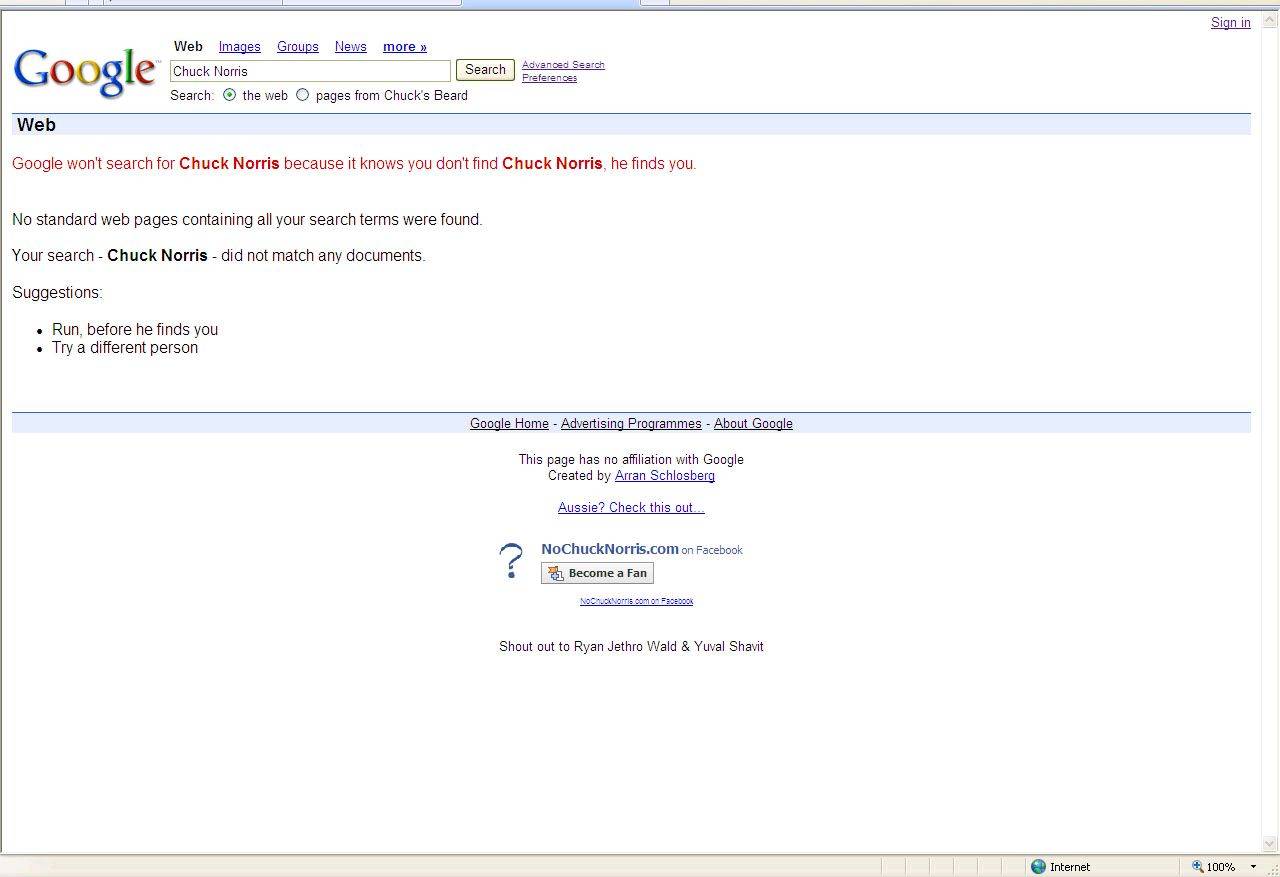Switch to the Images search tab
This screenshot has width=1280, height=877.
click(239, 47)
